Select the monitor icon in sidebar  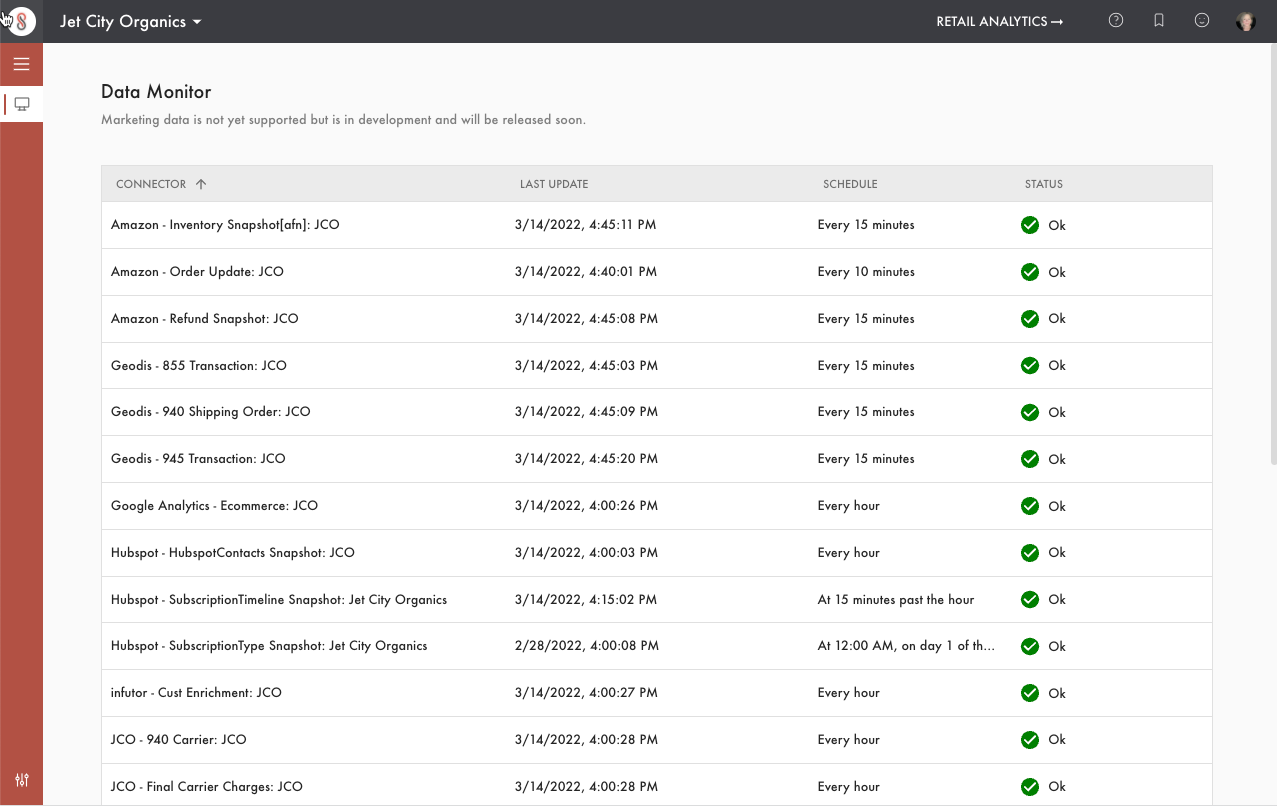[22, 104]
